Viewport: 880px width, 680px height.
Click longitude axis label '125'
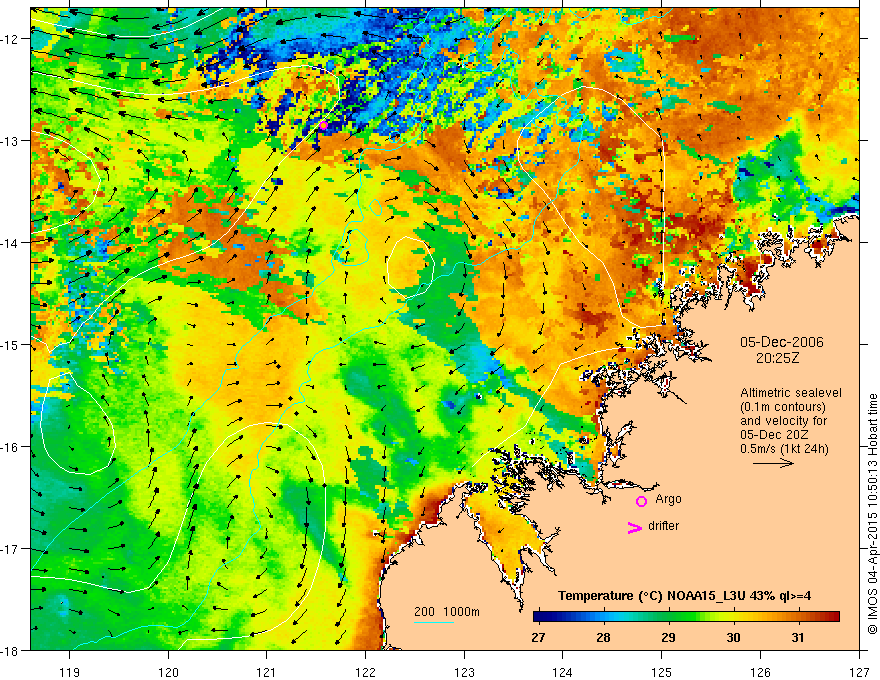[662, 672]
